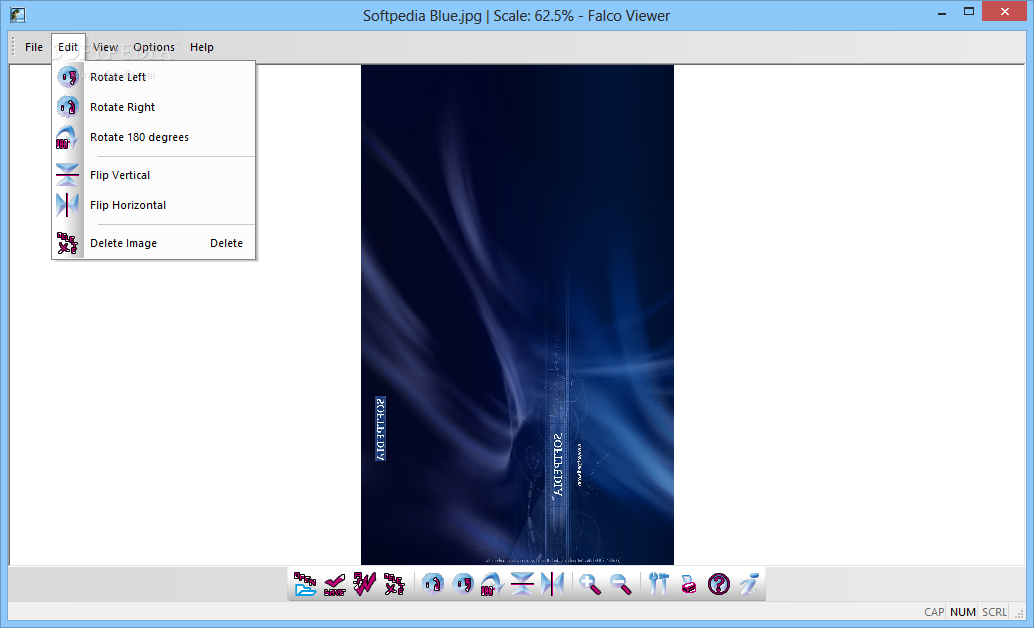Select Rotate 180 degrees menu entry

153,137
